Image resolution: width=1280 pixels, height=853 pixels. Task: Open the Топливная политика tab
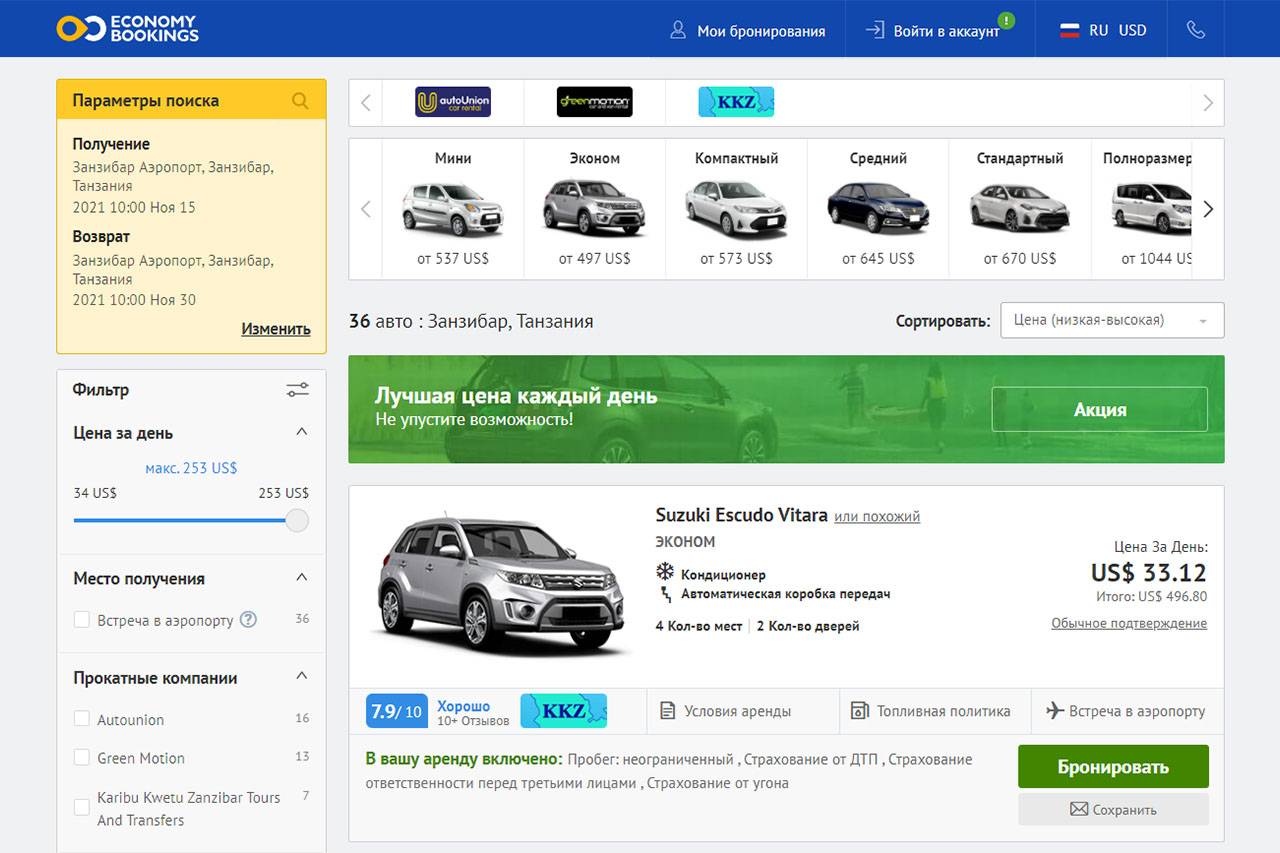(x=931, y=711)
